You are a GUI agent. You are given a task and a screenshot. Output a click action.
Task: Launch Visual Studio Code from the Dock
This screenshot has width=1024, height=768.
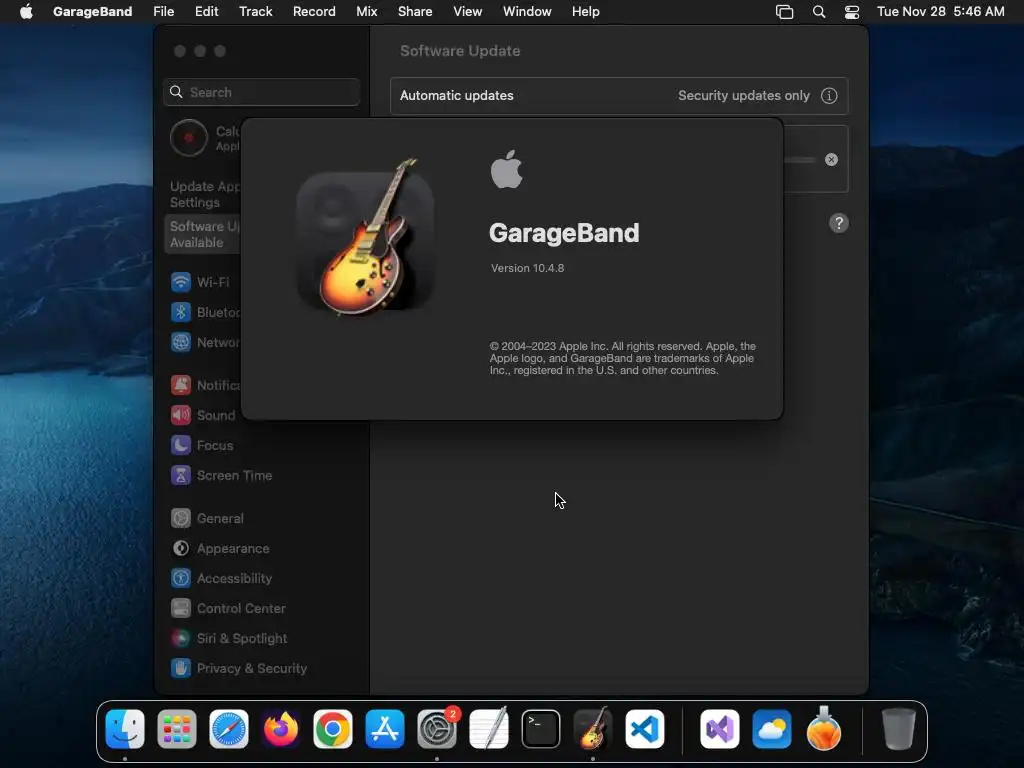coord(645,729)
